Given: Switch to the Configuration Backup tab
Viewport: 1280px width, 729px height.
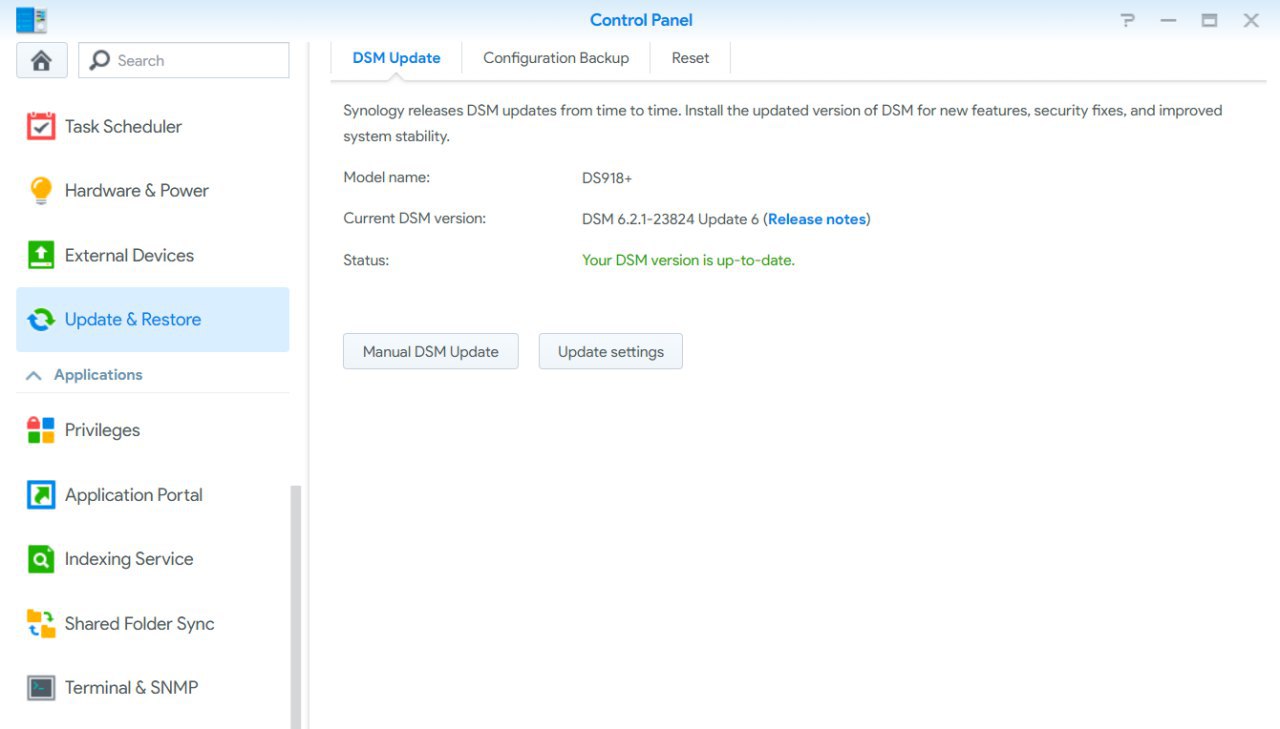Looking at the screenshot, I should [556, 58].
